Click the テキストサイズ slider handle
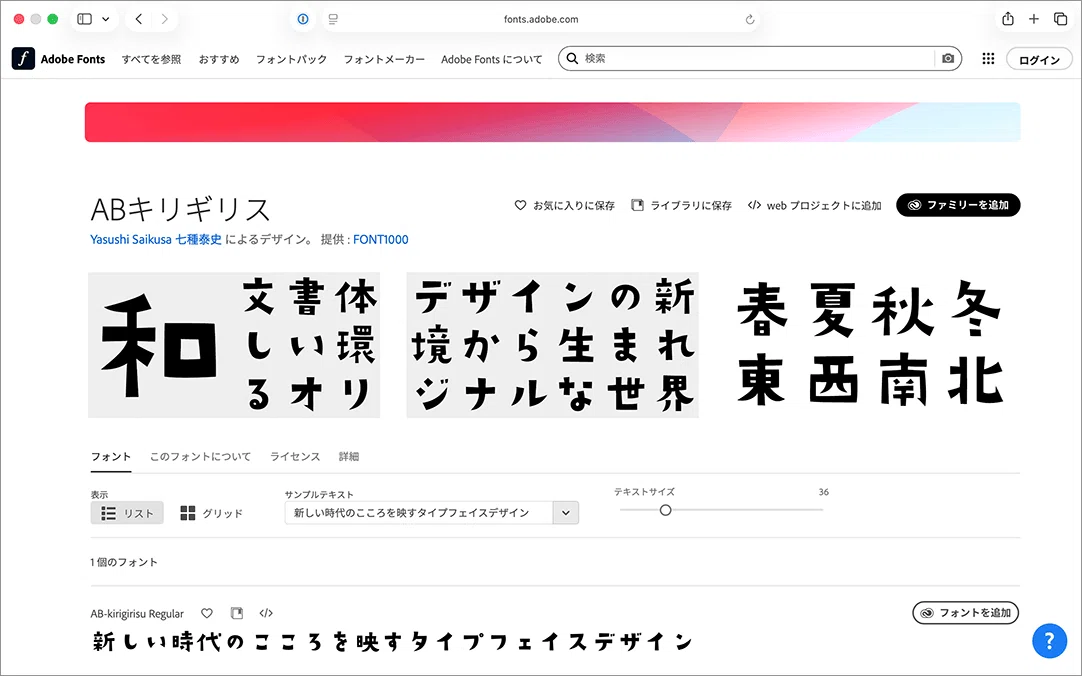The image size is (1082, 676). 665,510
